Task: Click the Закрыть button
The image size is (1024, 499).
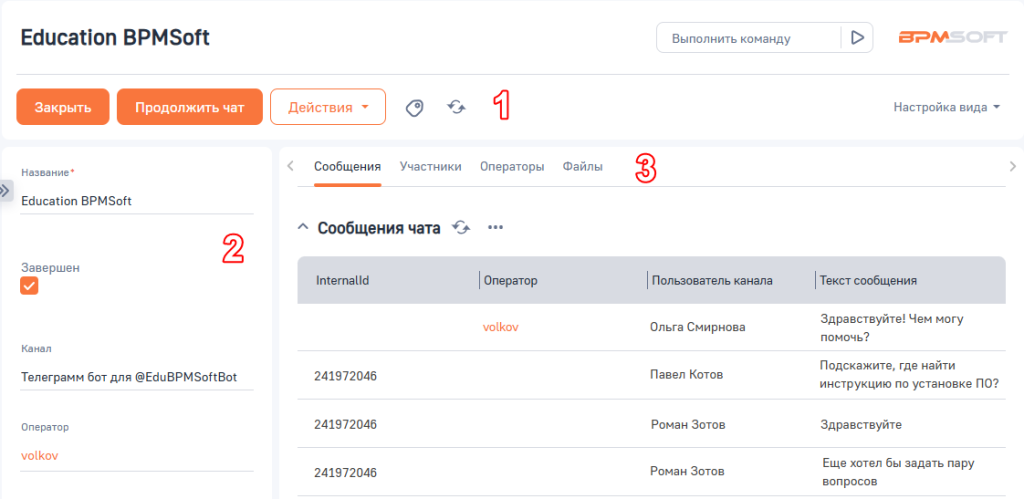Action: tap(63, 106)
